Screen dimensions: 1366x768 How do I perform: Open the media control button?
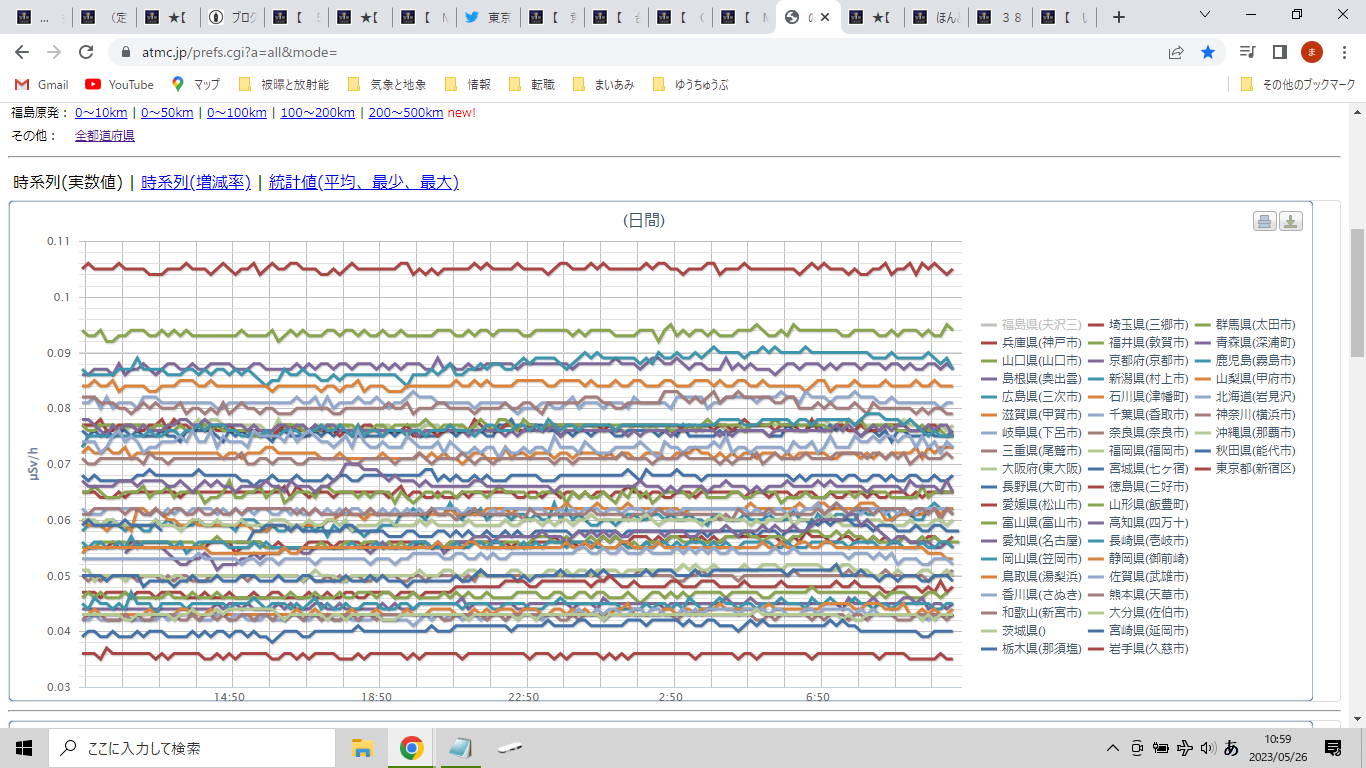pos(1247,52)
